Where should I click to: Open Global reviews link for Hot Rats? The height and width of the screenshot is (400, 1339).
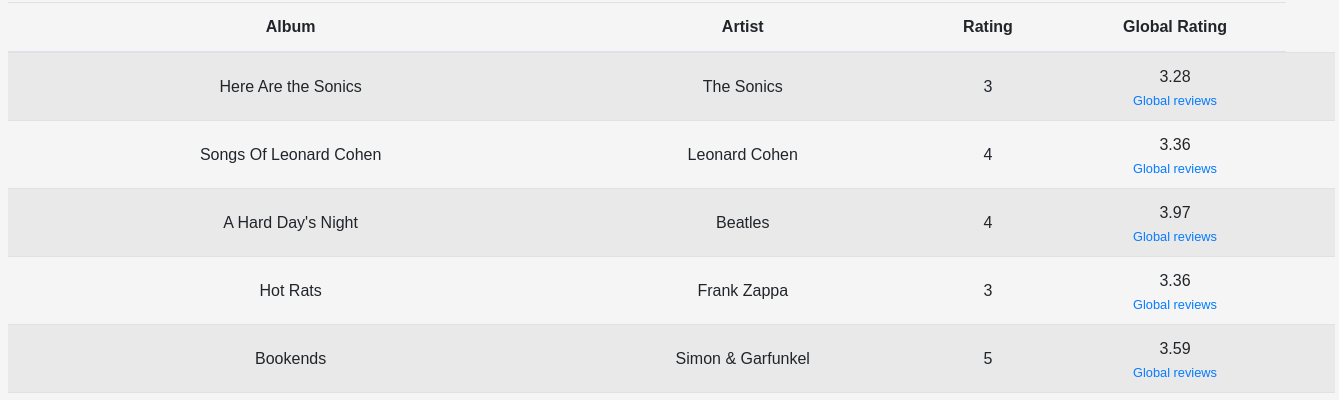coord(1174,305)
